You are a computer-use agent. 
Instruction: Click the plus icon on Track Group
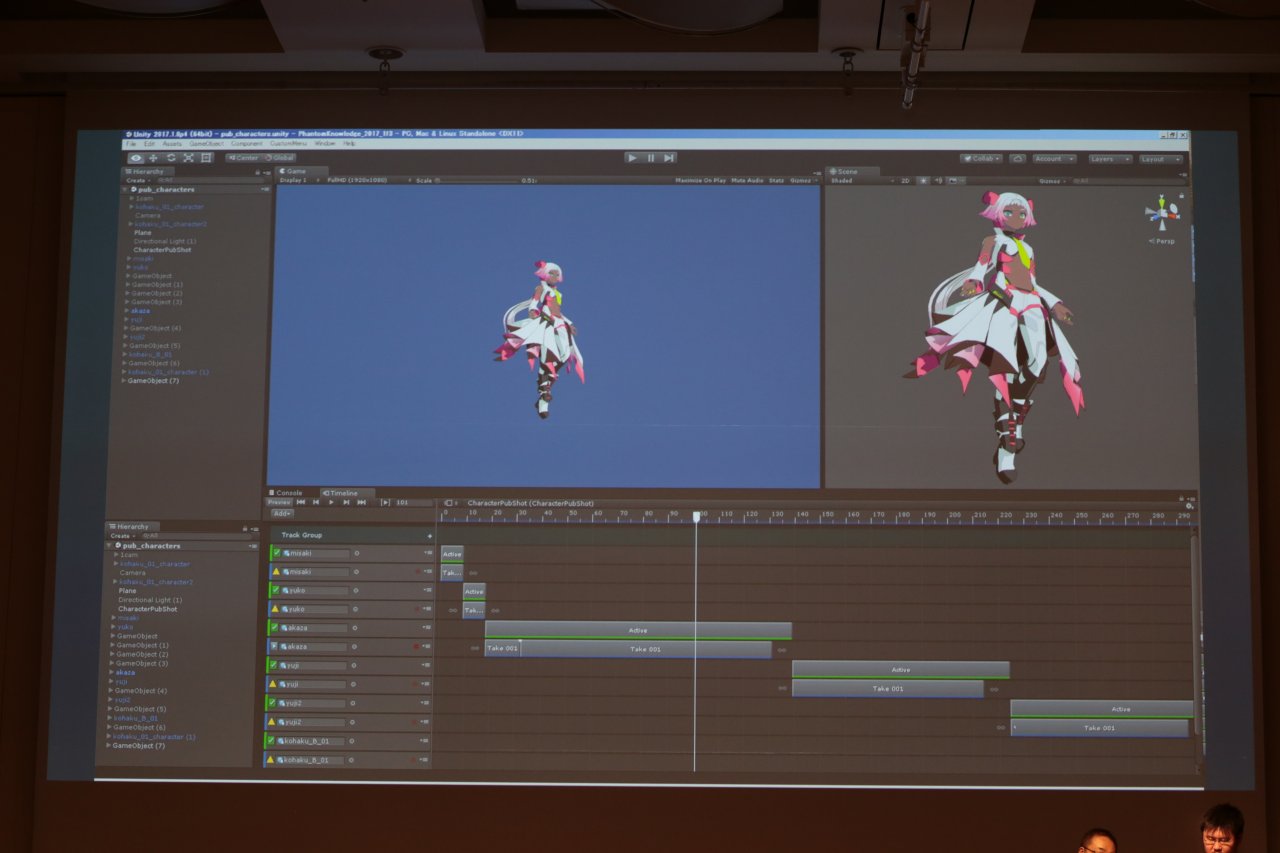click(430, 536)
